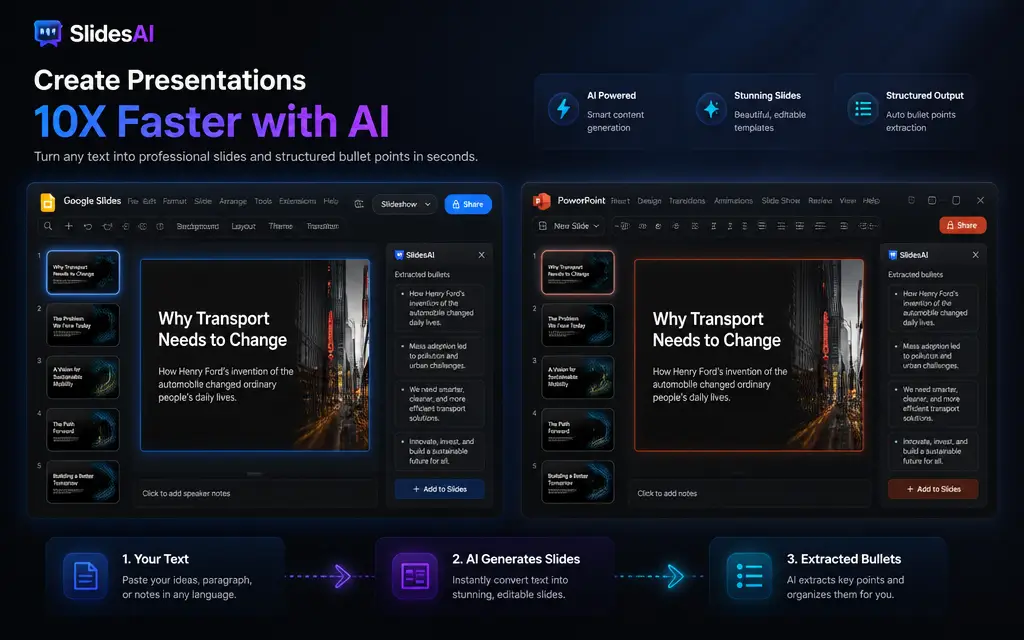Open the Design tab in PowerPoint
The height and width of the screenshot is (640, 1024).
pyautogui.click(x=649, y=201)
